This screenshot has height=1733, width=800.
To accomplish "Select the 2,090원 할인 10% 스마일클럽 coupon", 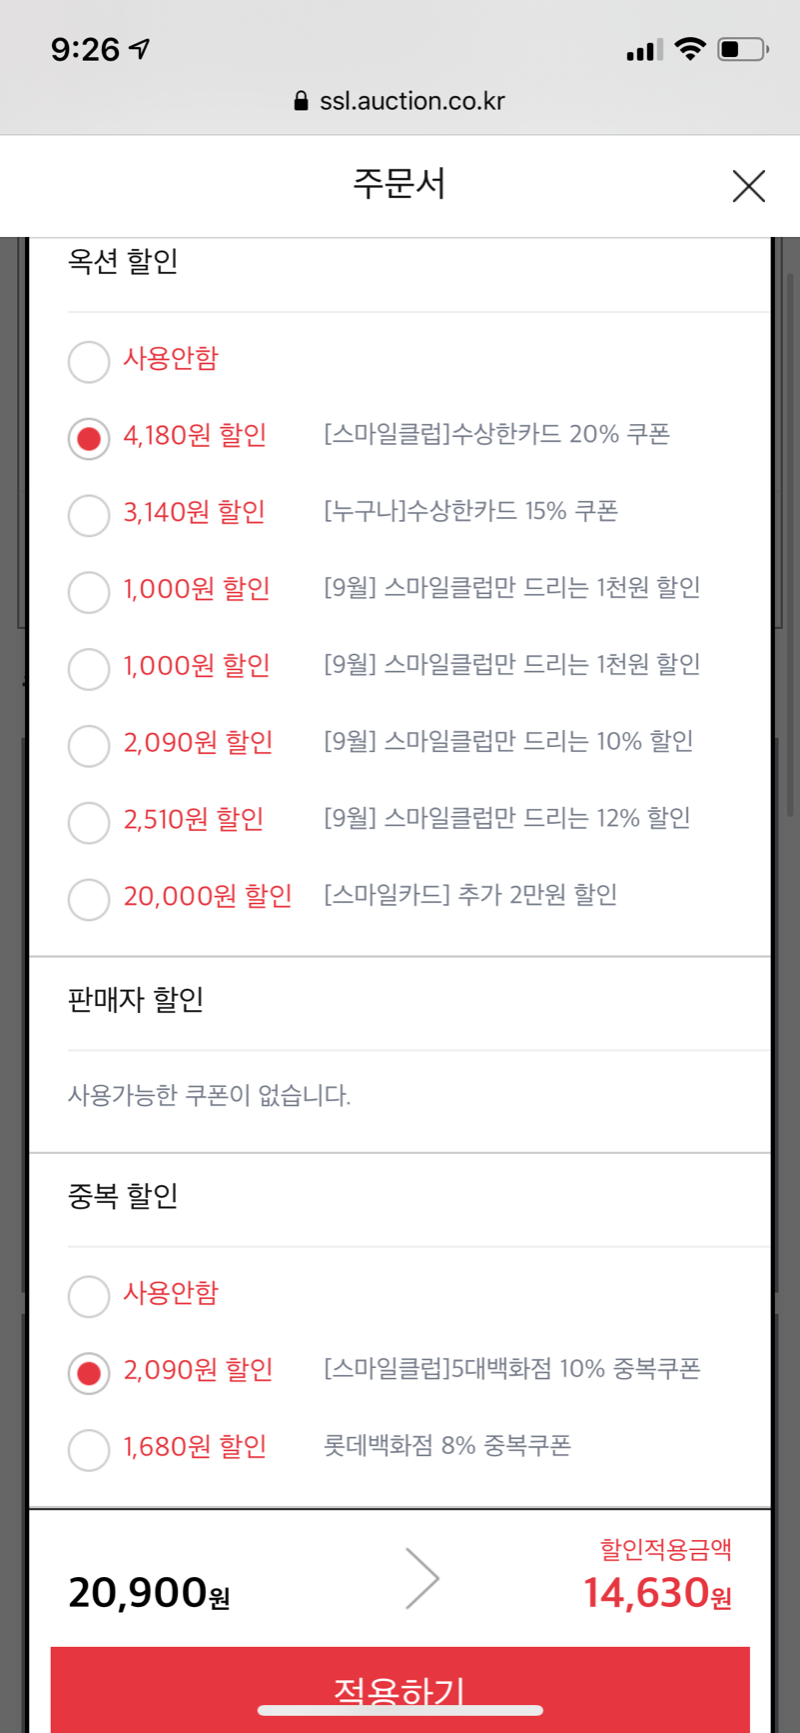I will pyautogui.click(x=89, y=745).
